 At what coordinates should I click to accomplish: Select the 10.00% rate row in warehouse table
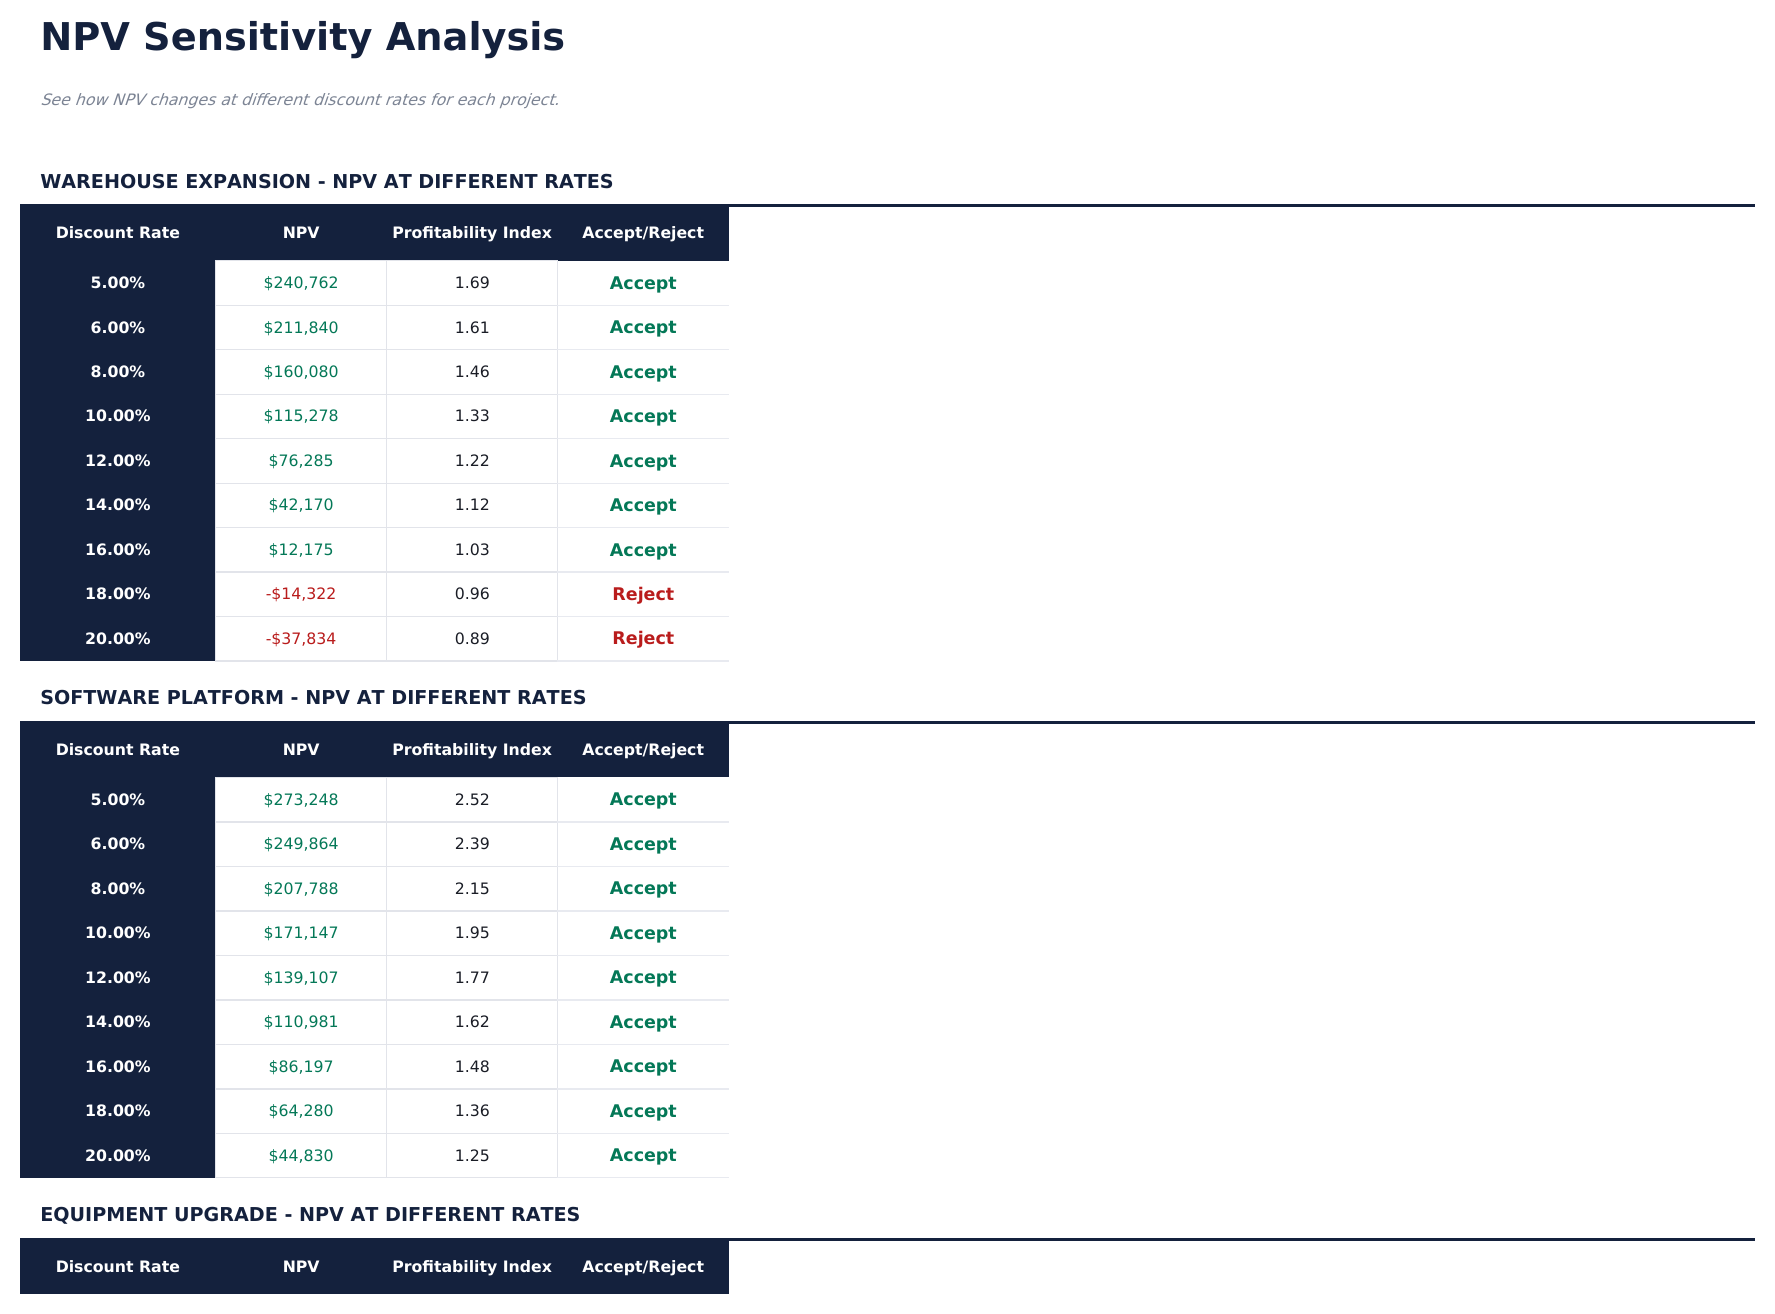pyautogui.click(x=117, y=416)
